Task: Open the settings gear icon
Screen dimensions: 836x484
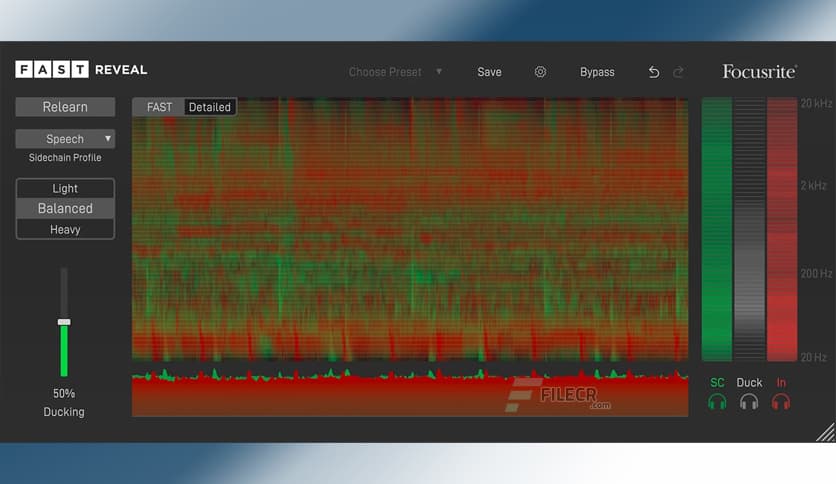Action: point(540,72)
